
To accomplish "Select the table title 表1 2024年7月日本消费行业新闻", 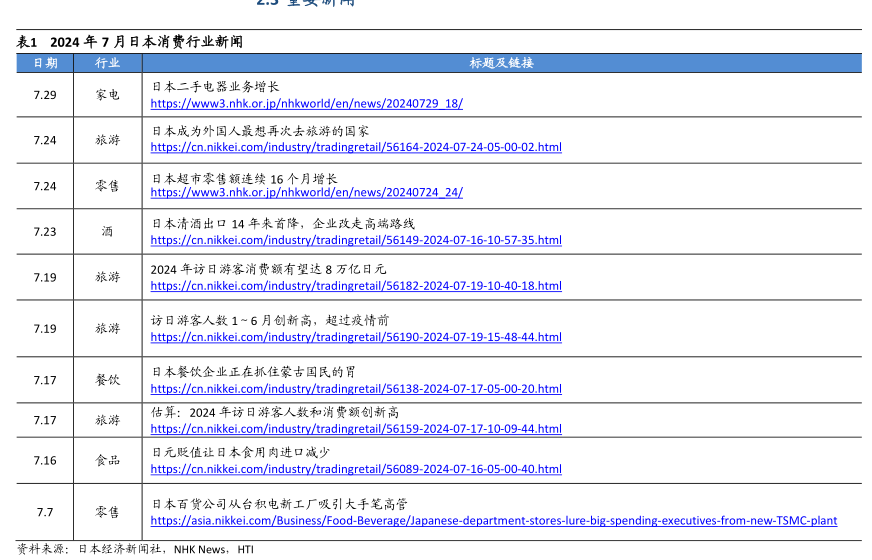I will 129,42.
